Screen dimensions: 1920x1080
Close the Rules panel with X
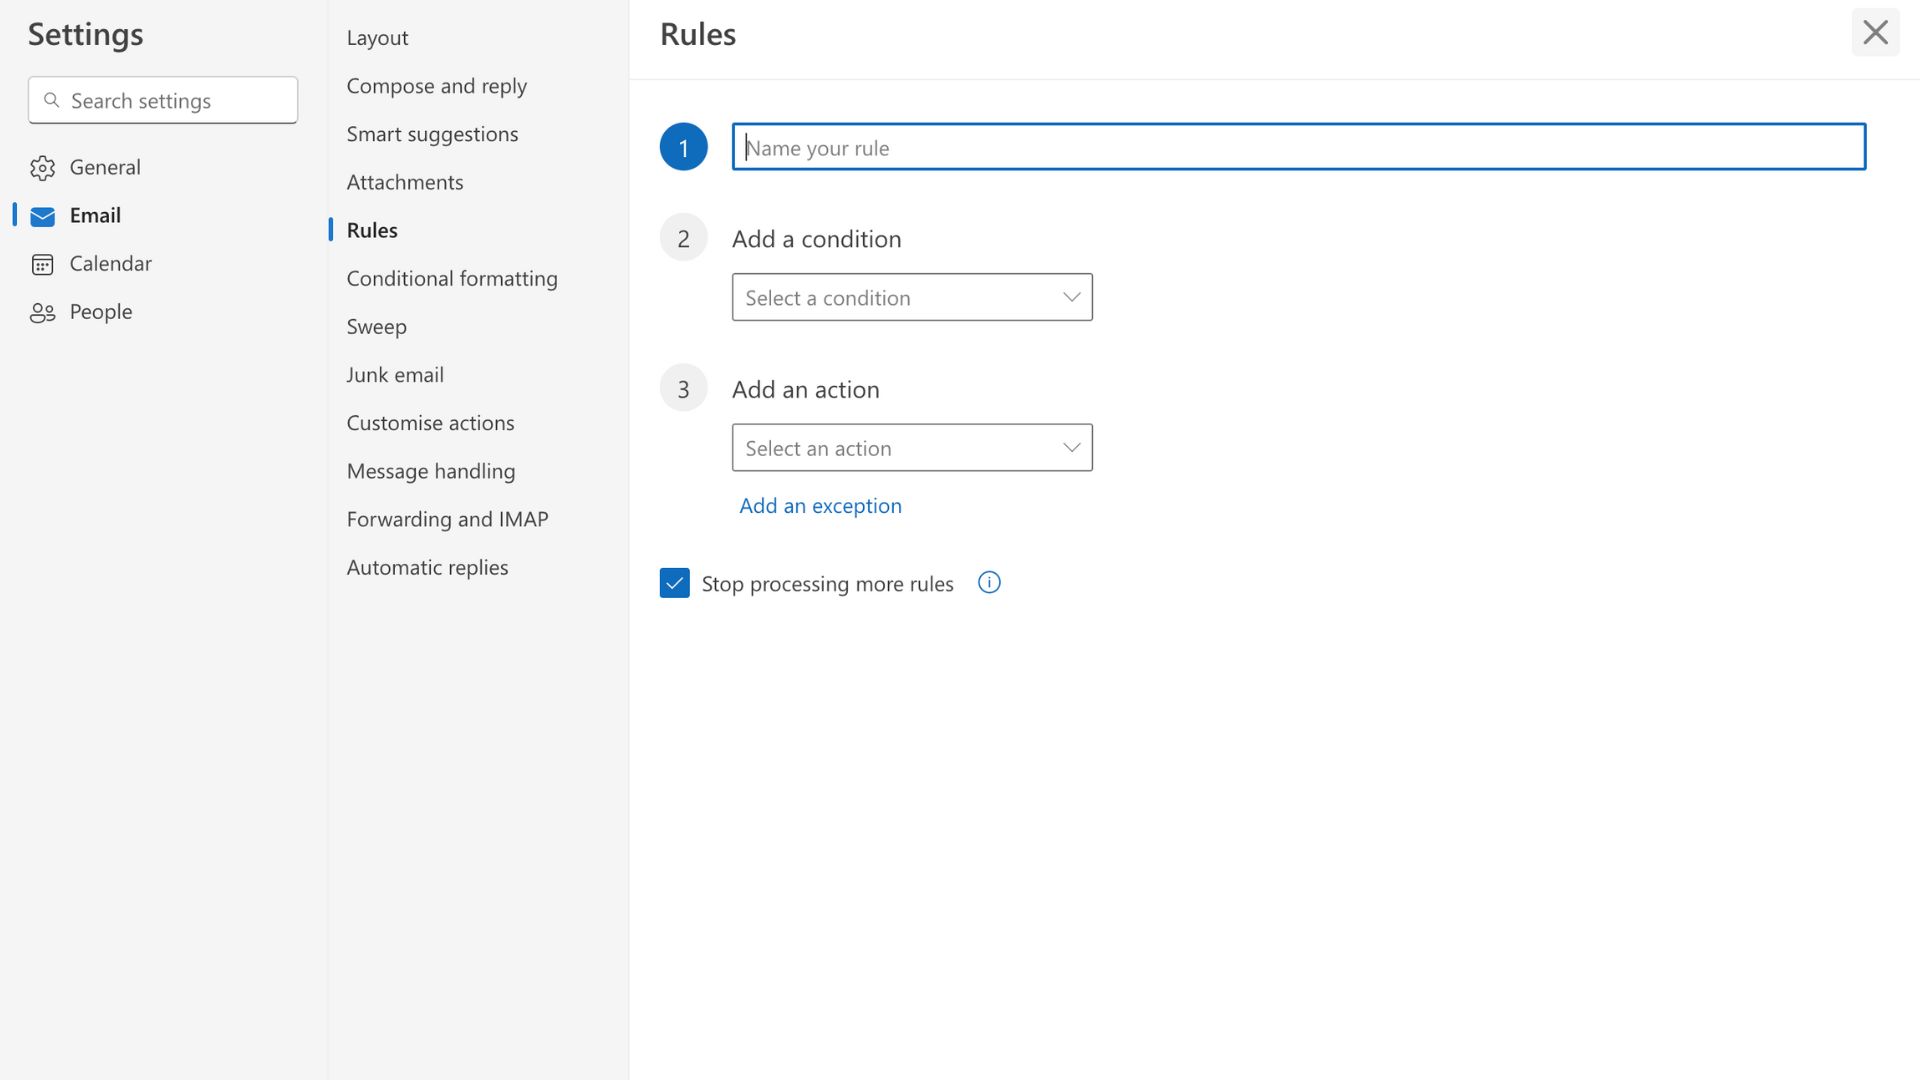tap(1876, 32)
